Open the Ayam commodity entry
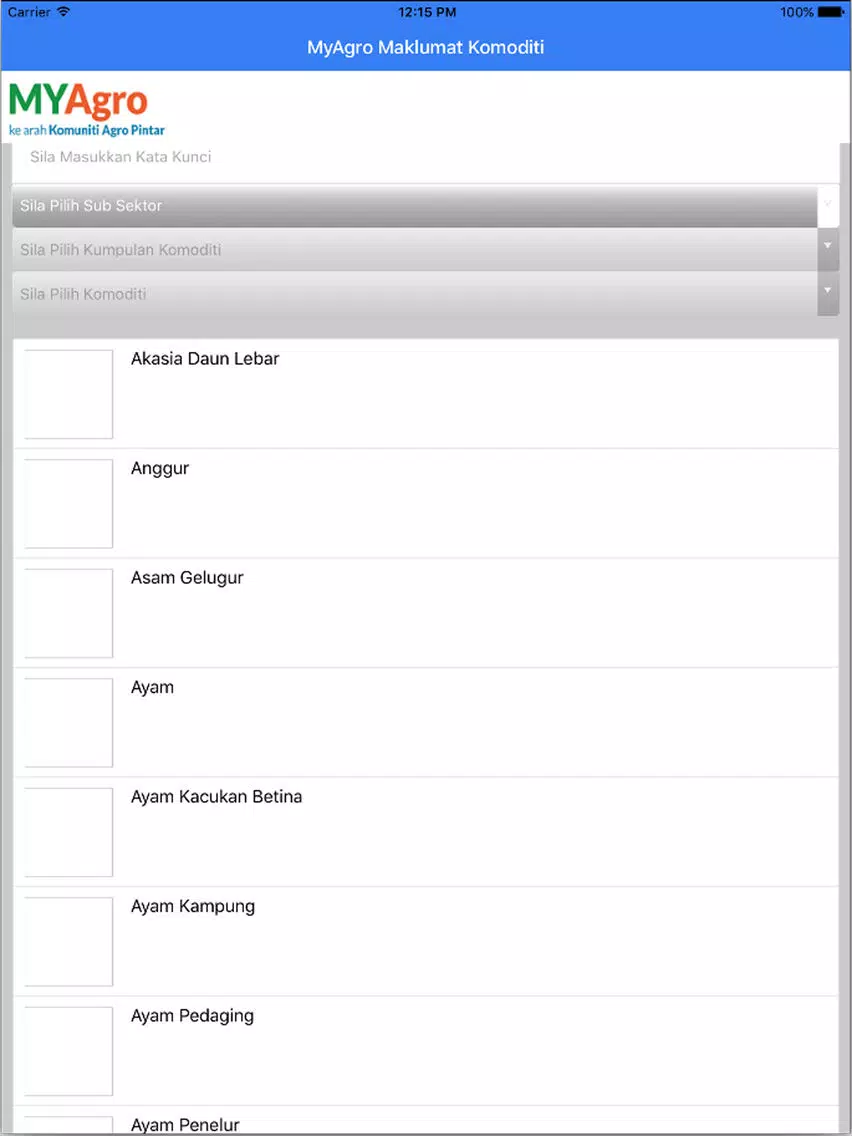The width and height of the screenshot is (852, 1136). pos(426,722)
